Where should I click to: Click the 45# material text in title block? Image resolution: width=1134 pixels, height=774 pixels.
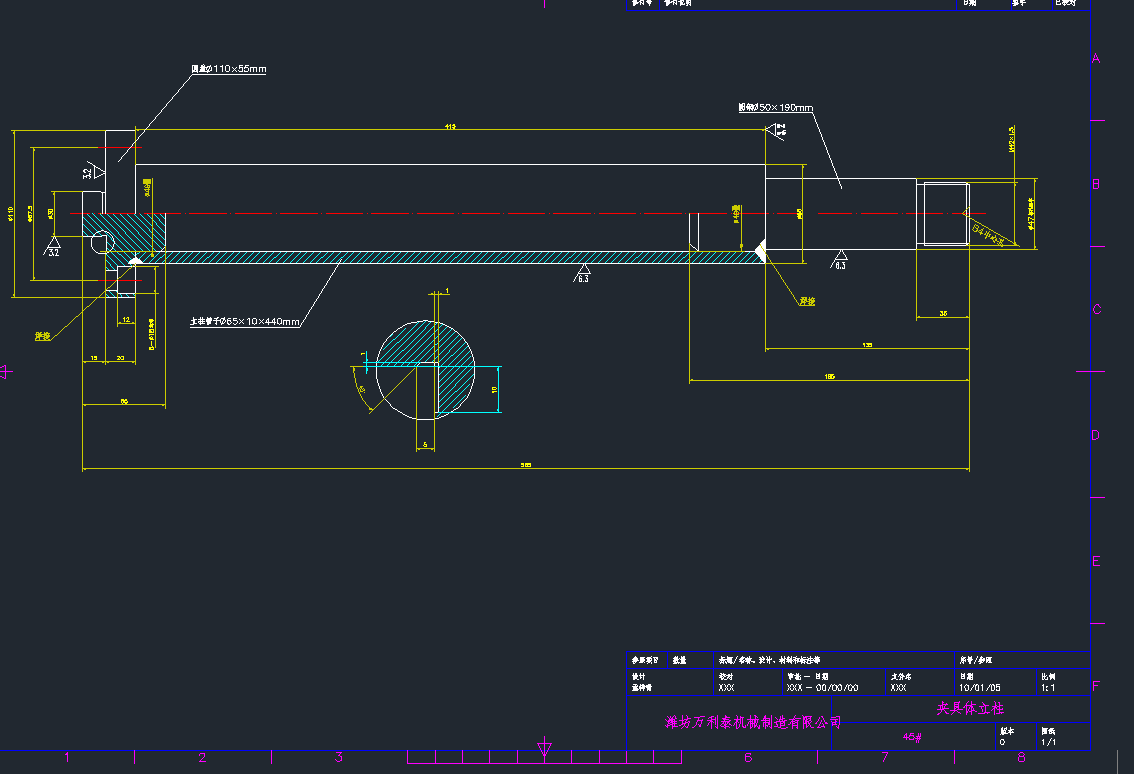pos(912,737)
